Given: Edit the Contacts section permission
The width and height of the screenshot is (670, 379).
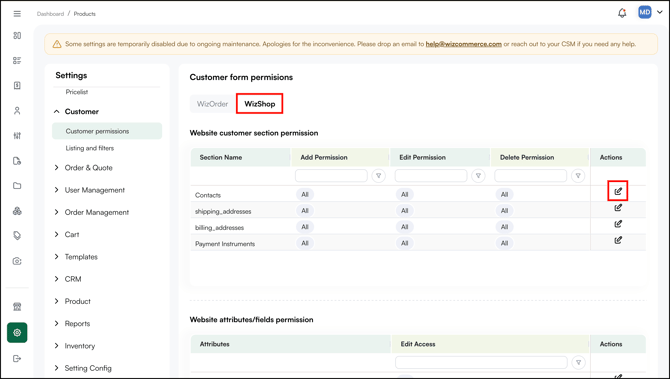Looking at the screenshot, I should pos(618,191).
